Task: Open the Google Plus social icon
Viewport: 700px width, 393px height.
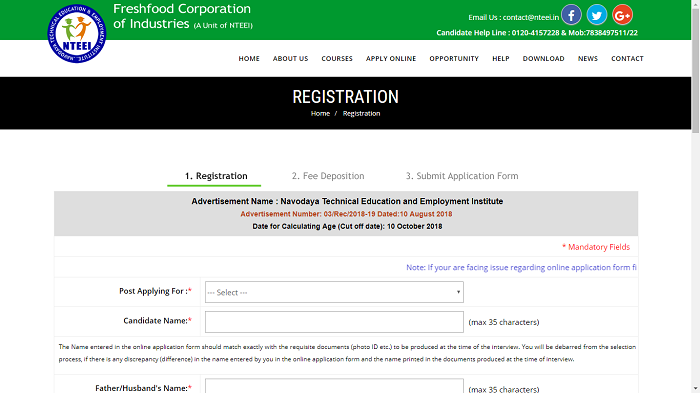Action: tap(622, 15)
